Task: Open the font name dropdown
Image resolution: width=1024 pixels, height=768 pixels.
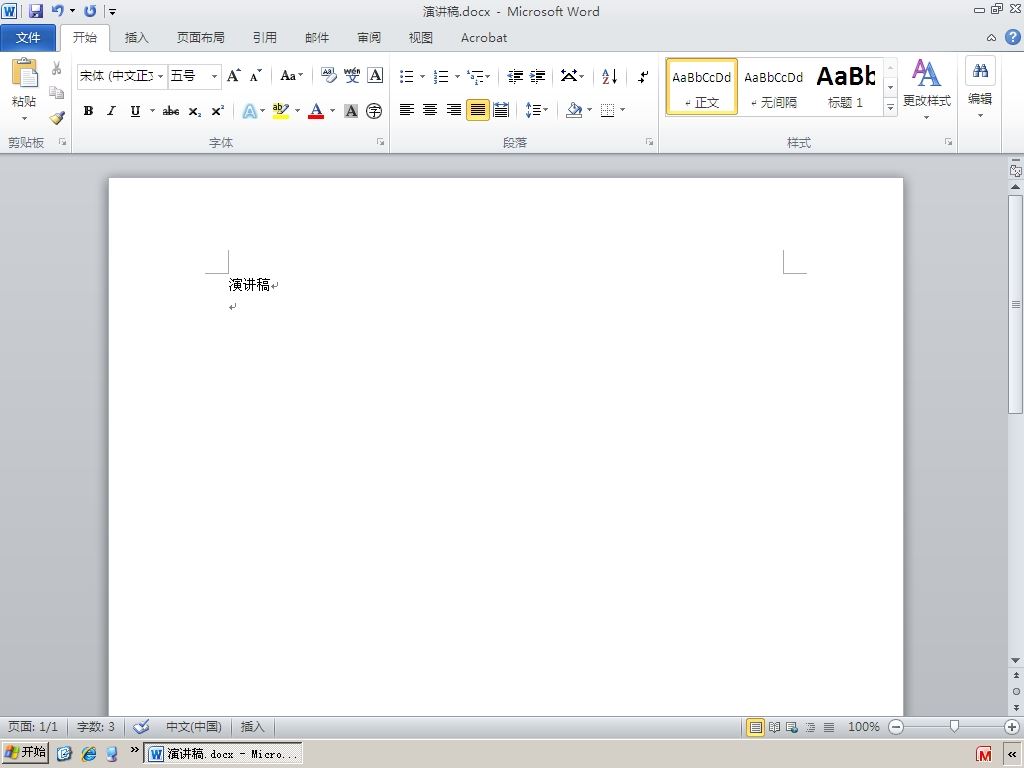Action: [160, 76]
